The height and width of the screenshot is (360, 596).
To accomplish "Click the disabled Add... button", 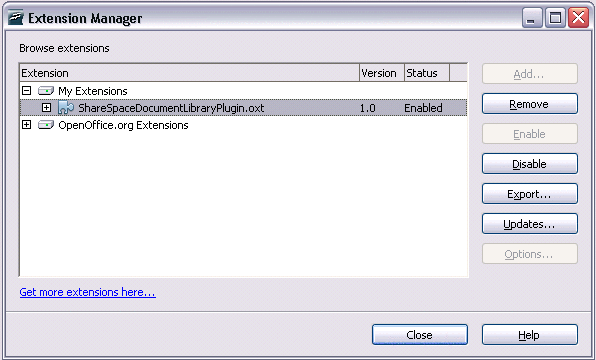I will coord(530,74).
